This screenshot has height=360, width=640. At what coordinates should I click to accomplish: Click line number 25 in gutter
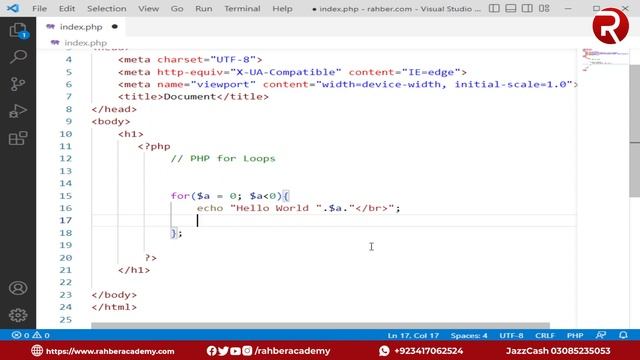(x=65, y=320)
